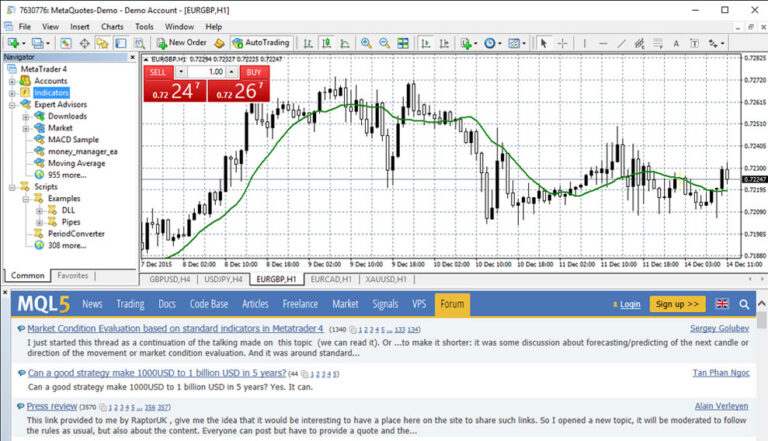Open Sergey Golubev author link
The height and width of the screenshot is (441, 768).
point(720,328)
